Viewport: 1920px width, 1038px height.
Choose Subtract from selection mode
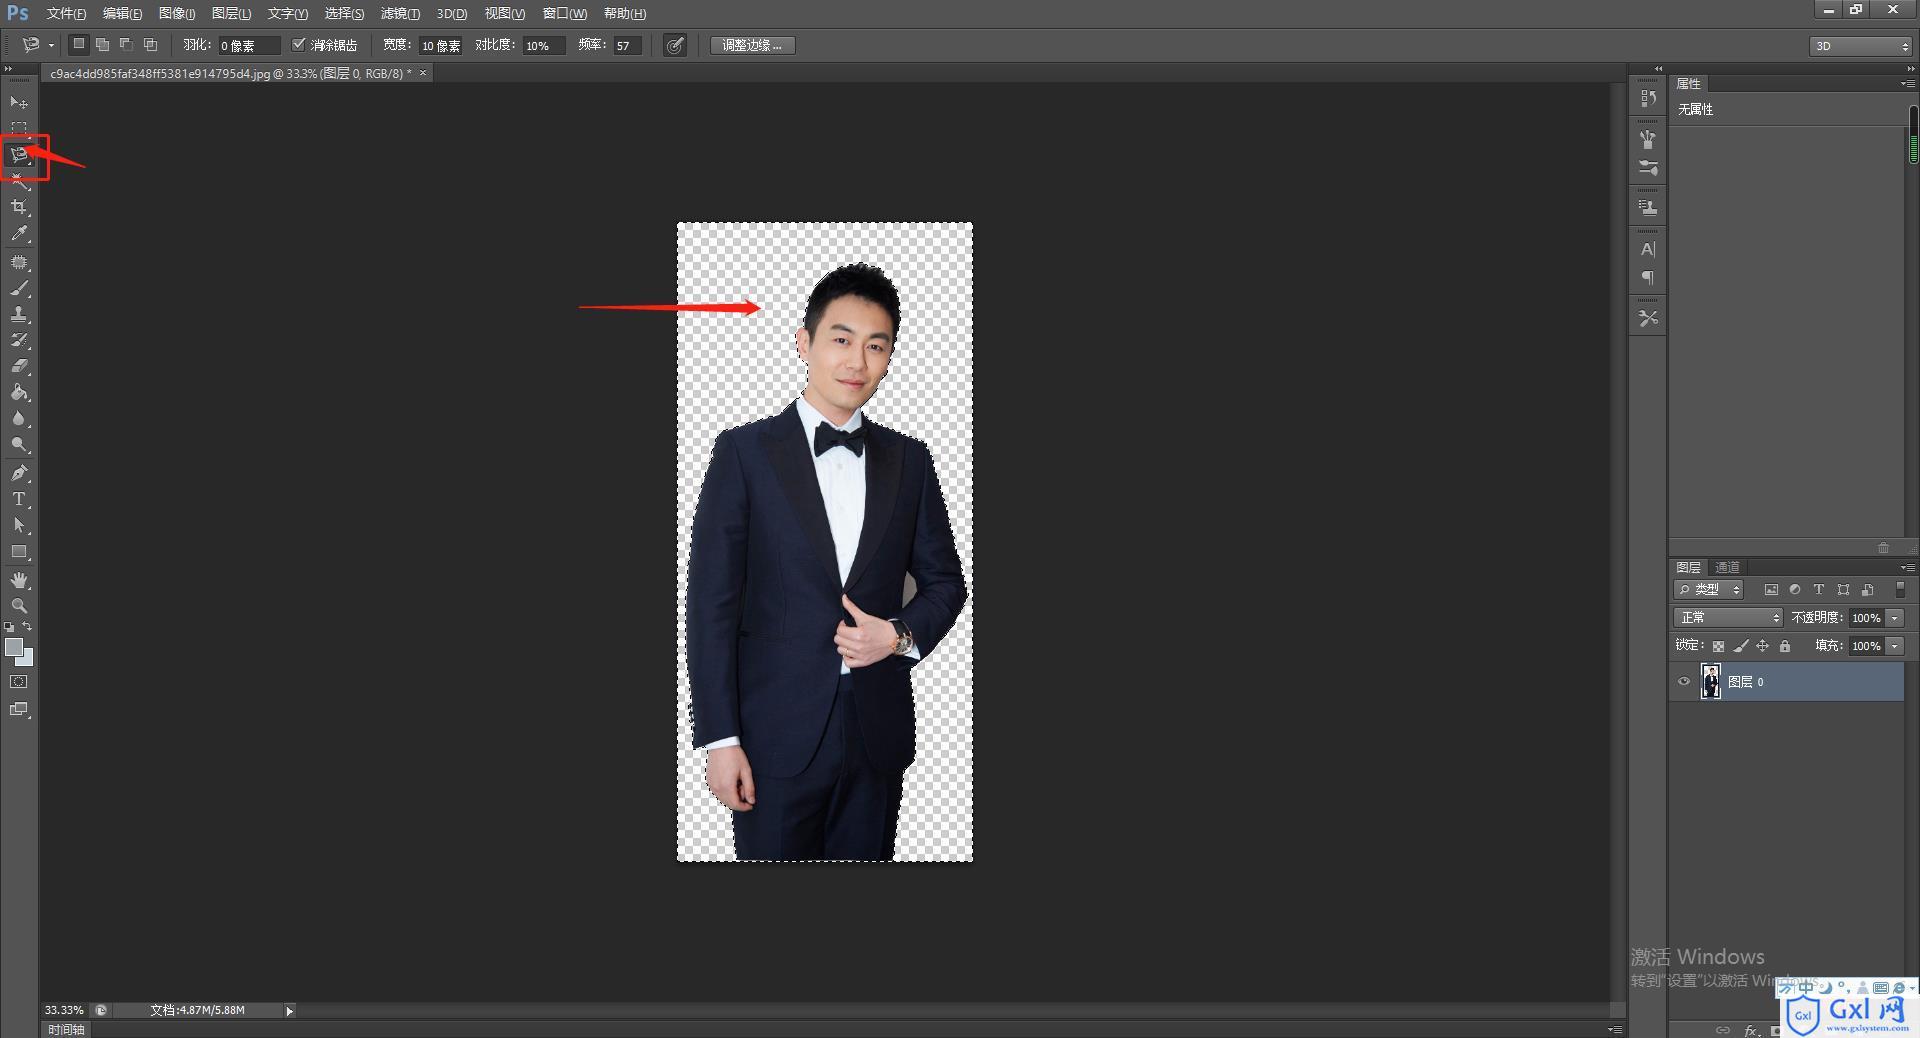(x=126, y=45)
